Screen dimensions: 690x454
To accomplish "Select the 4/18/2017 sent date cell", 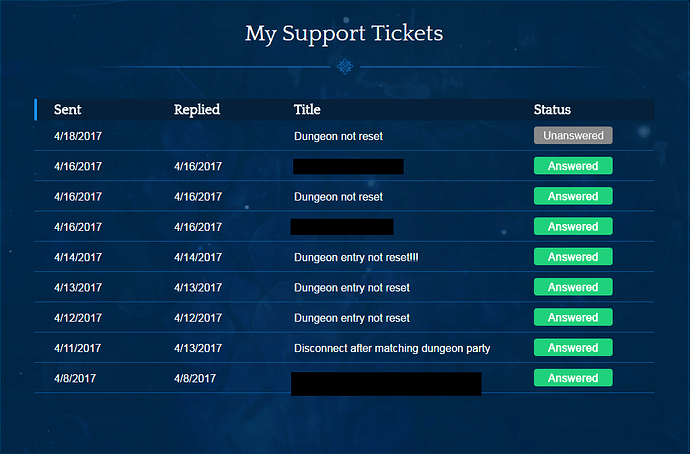I will pos(78,136).
